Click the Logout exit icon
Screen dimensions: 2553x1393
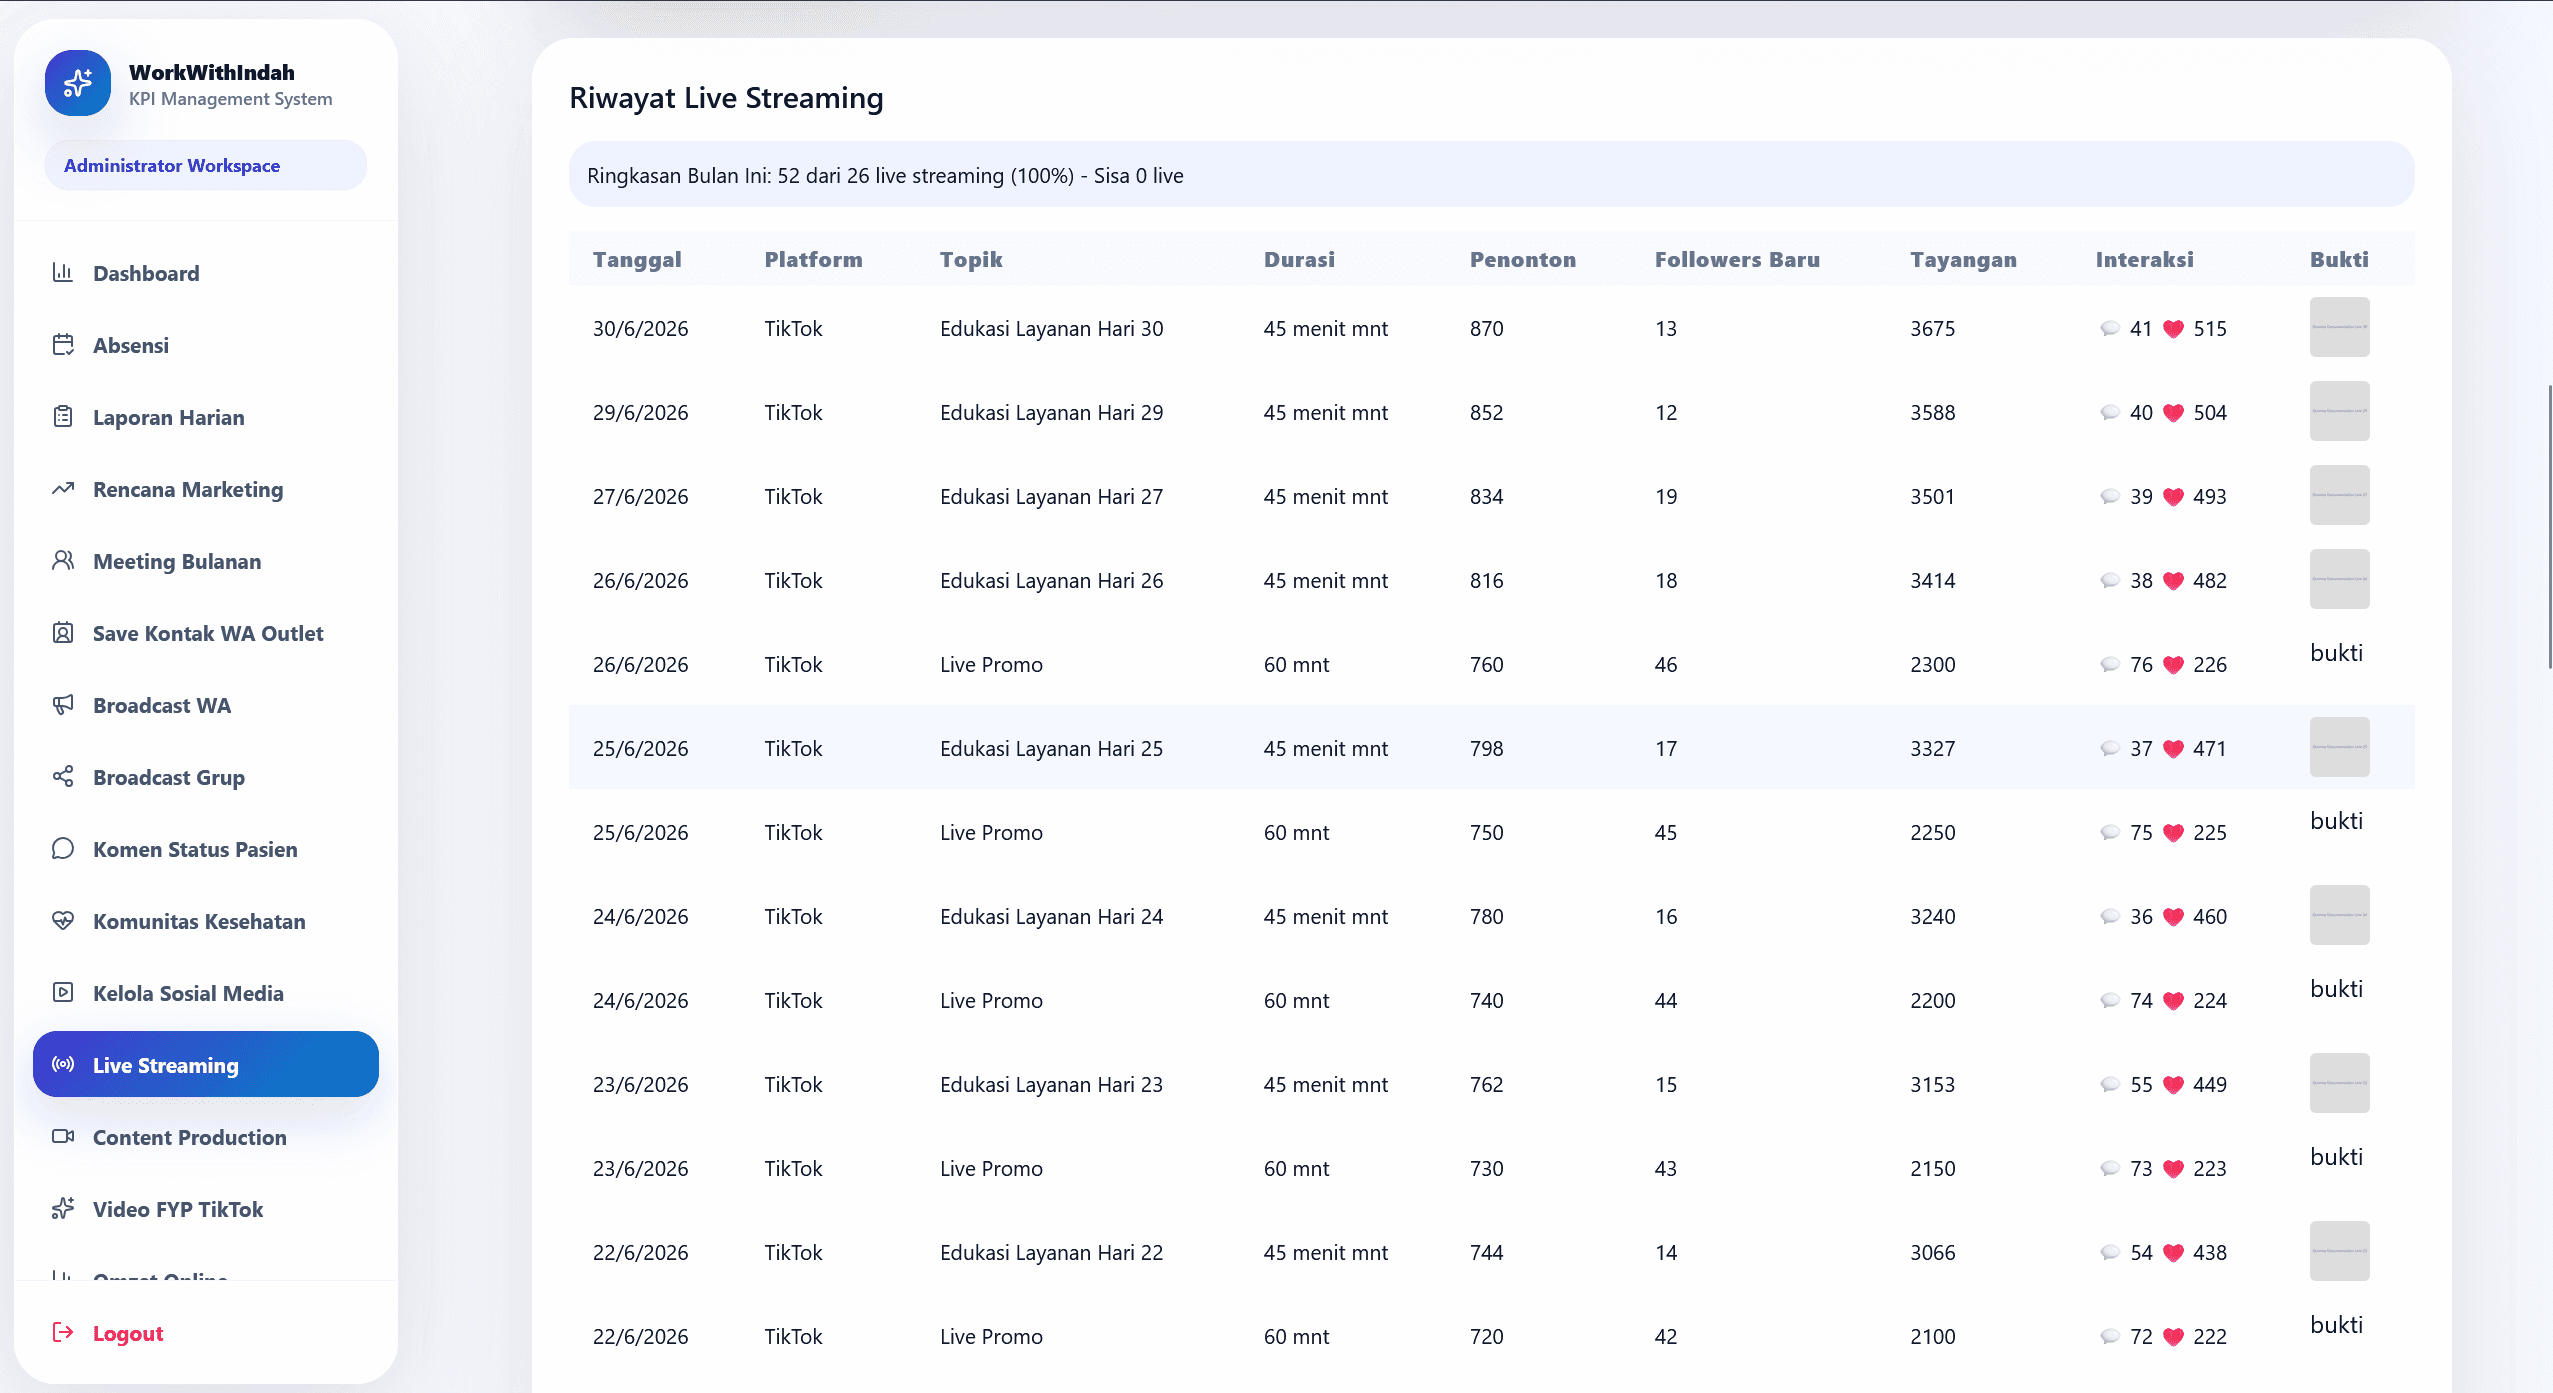[63, 1333]
